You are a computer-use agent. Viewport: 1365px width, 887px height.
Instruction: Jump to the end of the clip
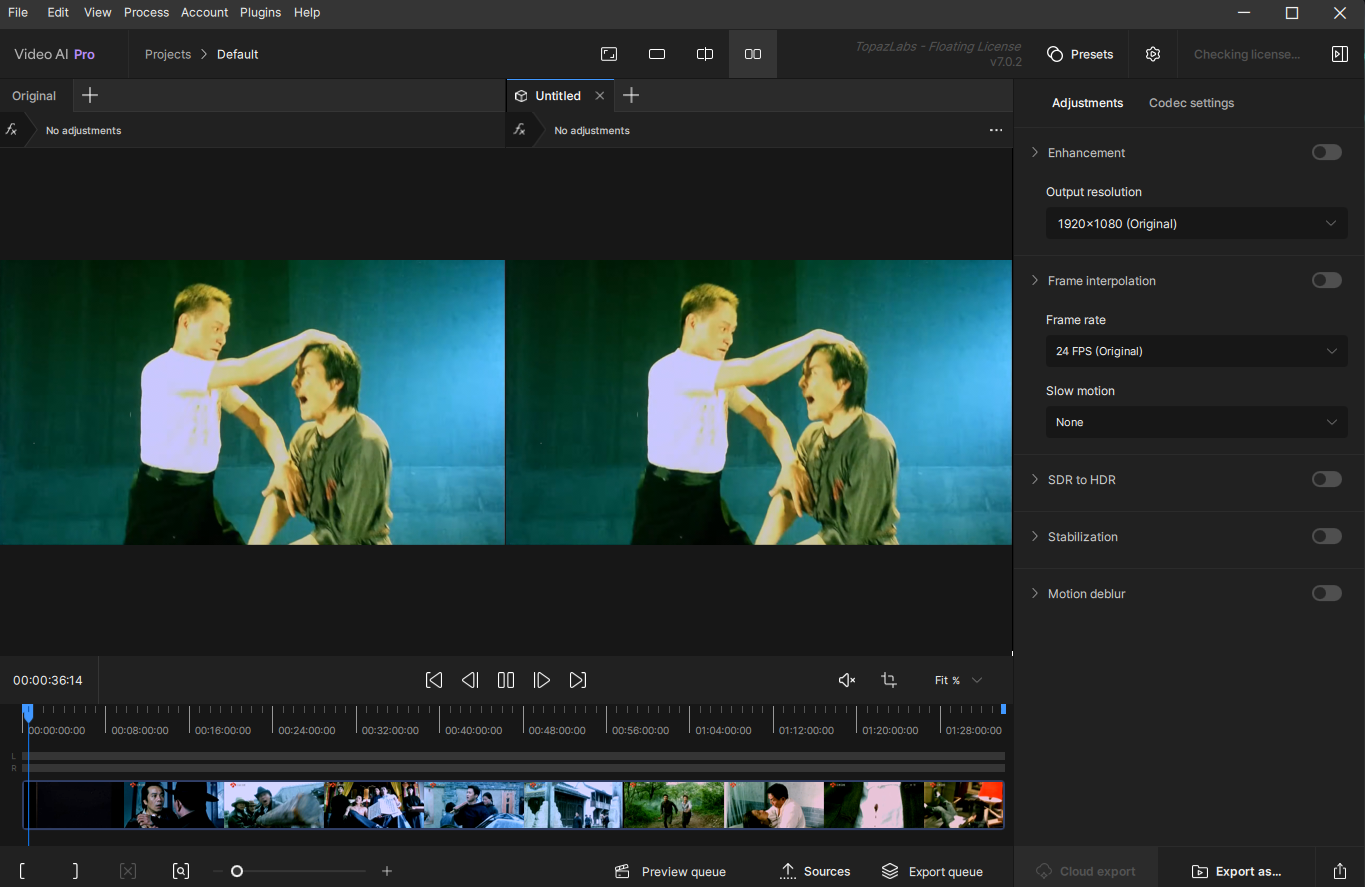point(578,680)
